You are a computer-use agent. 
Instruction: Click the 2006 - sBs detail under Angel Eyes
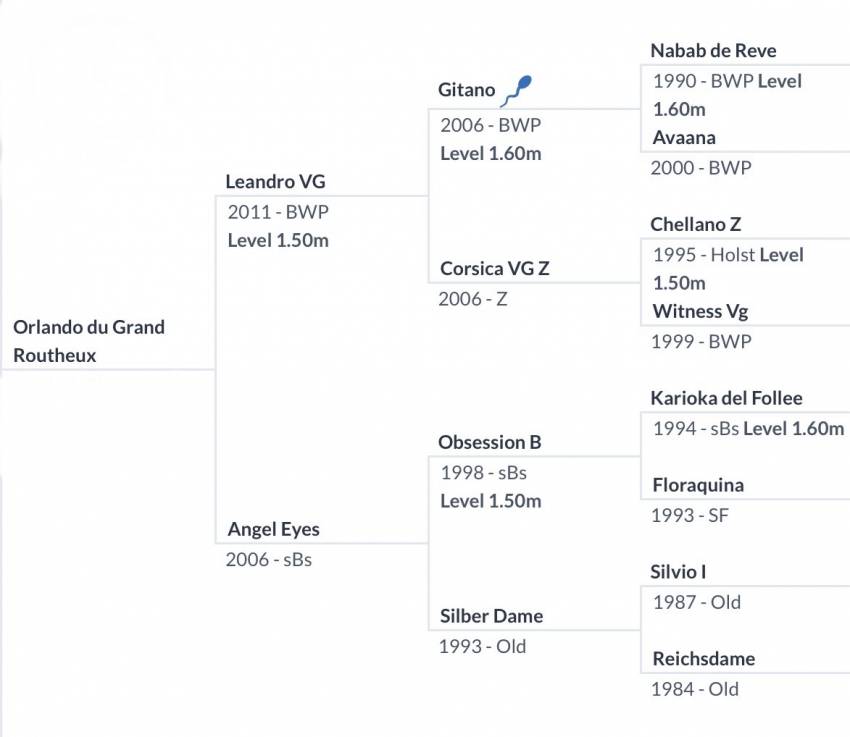269,559
